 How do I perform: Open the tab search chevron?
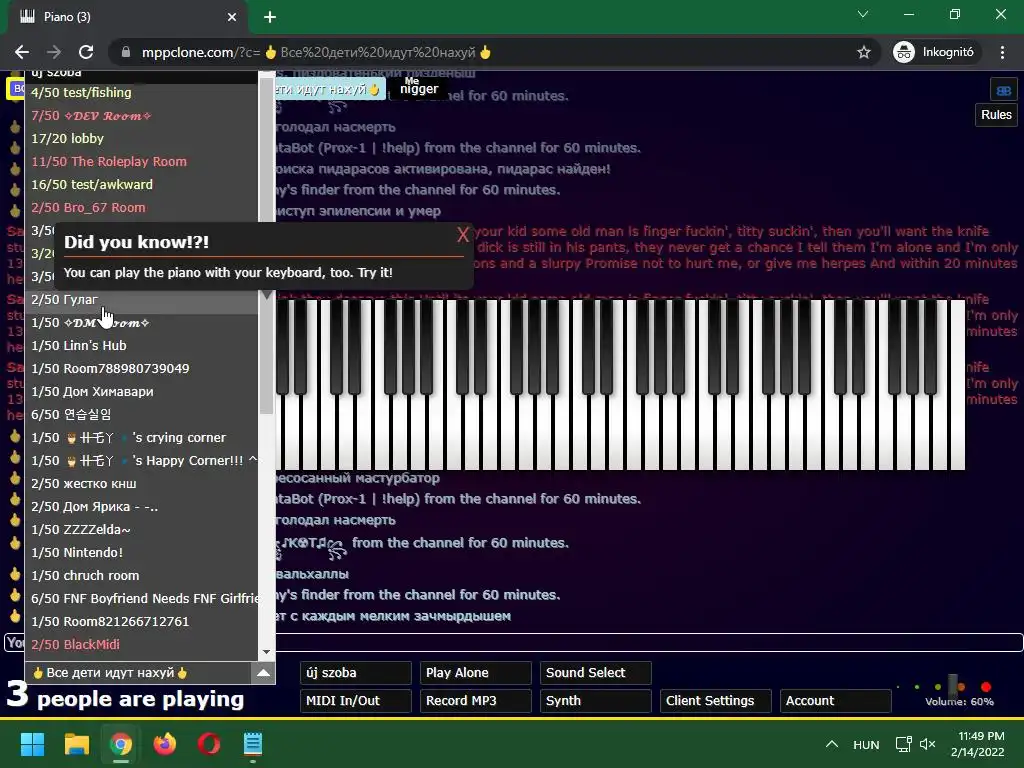[x=863, y=14]
